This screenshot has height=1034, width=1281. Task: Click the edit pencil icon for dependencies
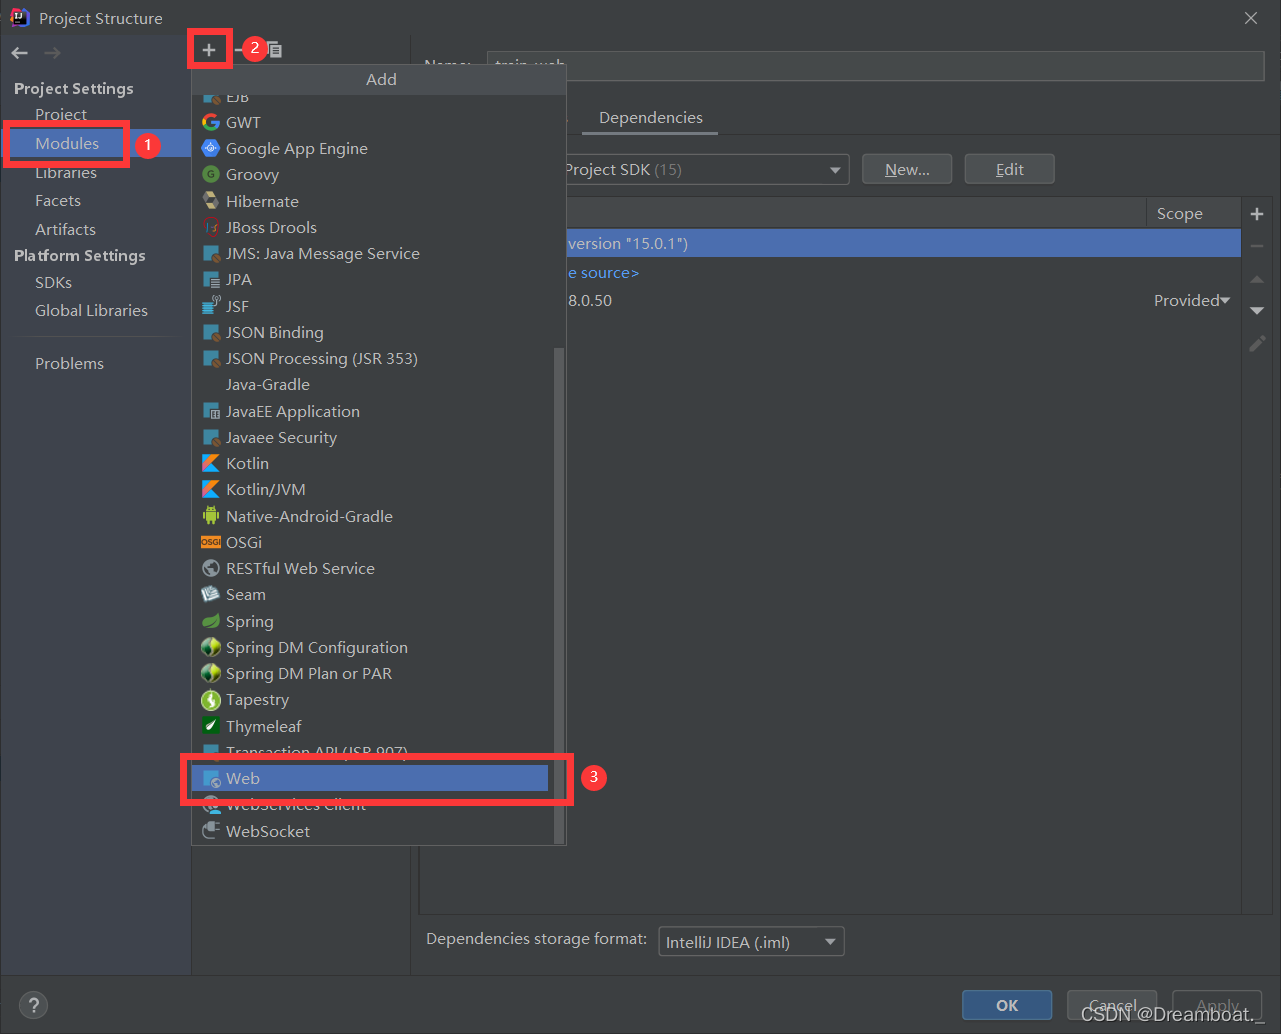coord(1257,343)
